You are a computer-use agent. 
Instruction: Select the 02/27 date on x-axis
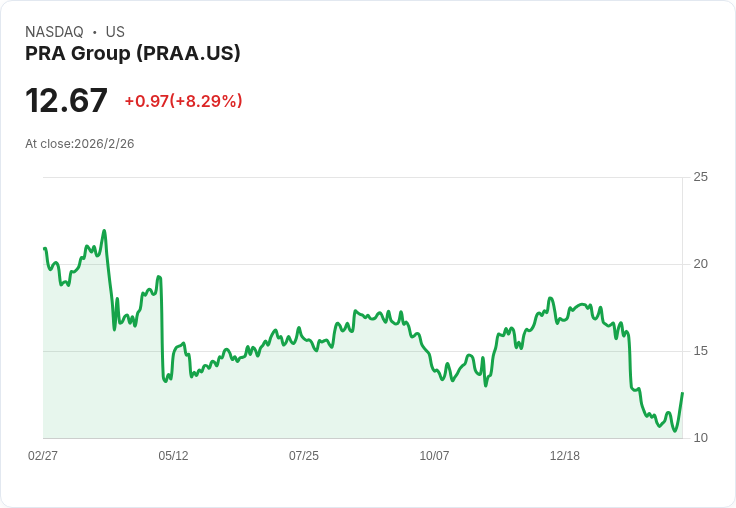click(43, 456)
